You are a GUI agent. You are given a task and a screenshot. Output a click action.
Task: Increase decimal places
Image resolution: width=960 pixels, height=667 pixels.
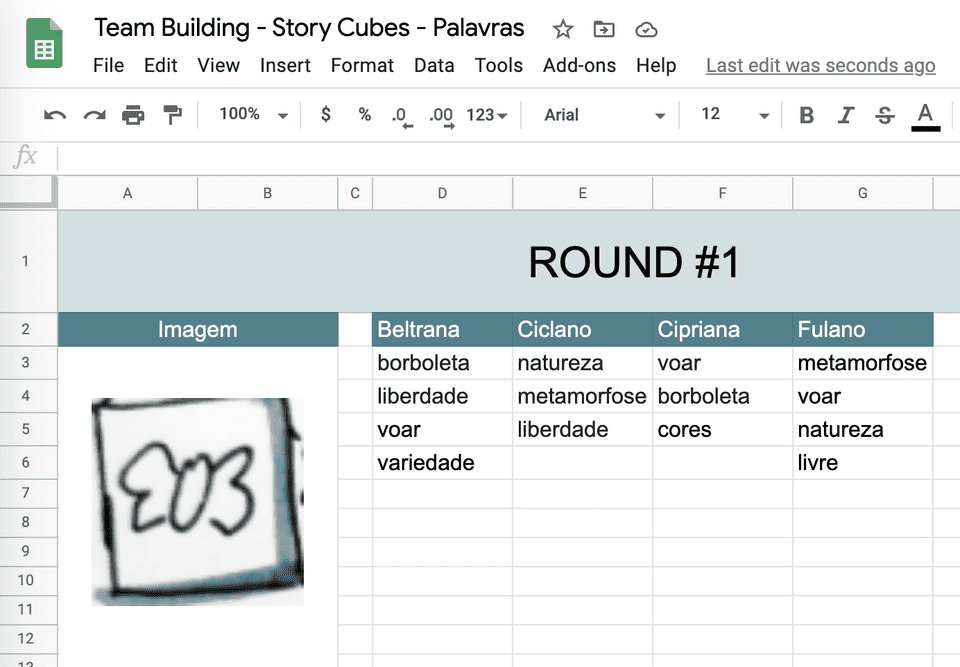point(440,117)
